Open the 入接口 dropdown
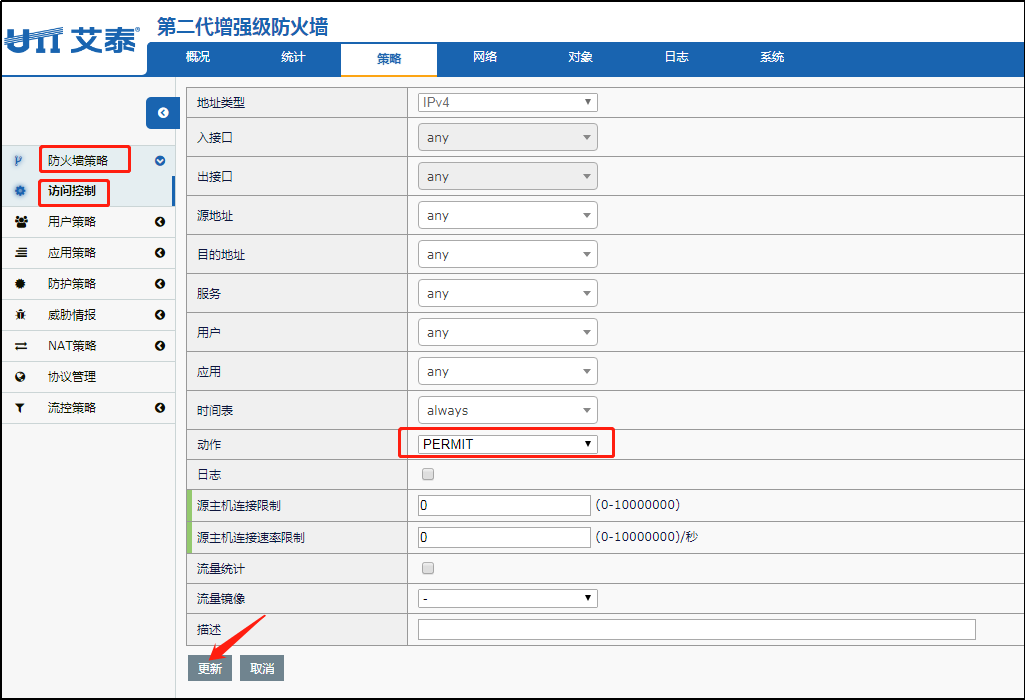Screen dimensions: 1025x700 [x=507, y=137]
